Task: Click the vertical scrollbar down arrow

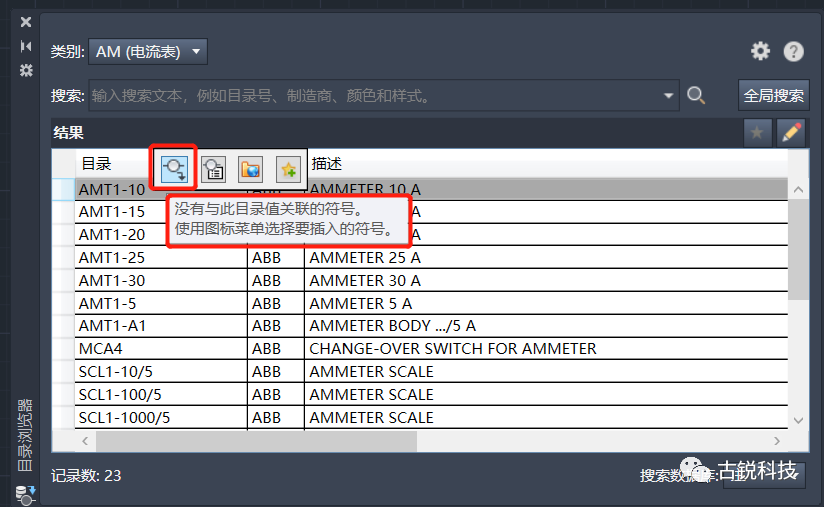Action: tap(798, 420)
